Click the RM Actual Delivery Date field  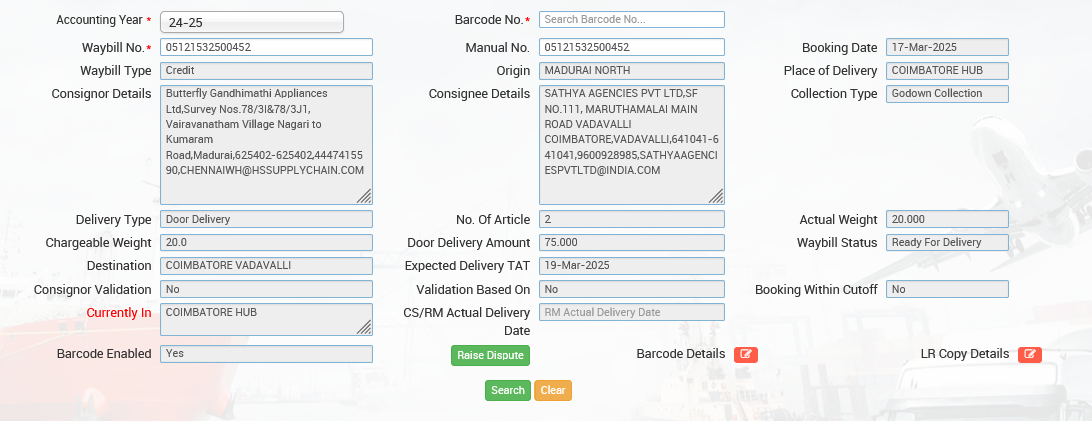631,312
